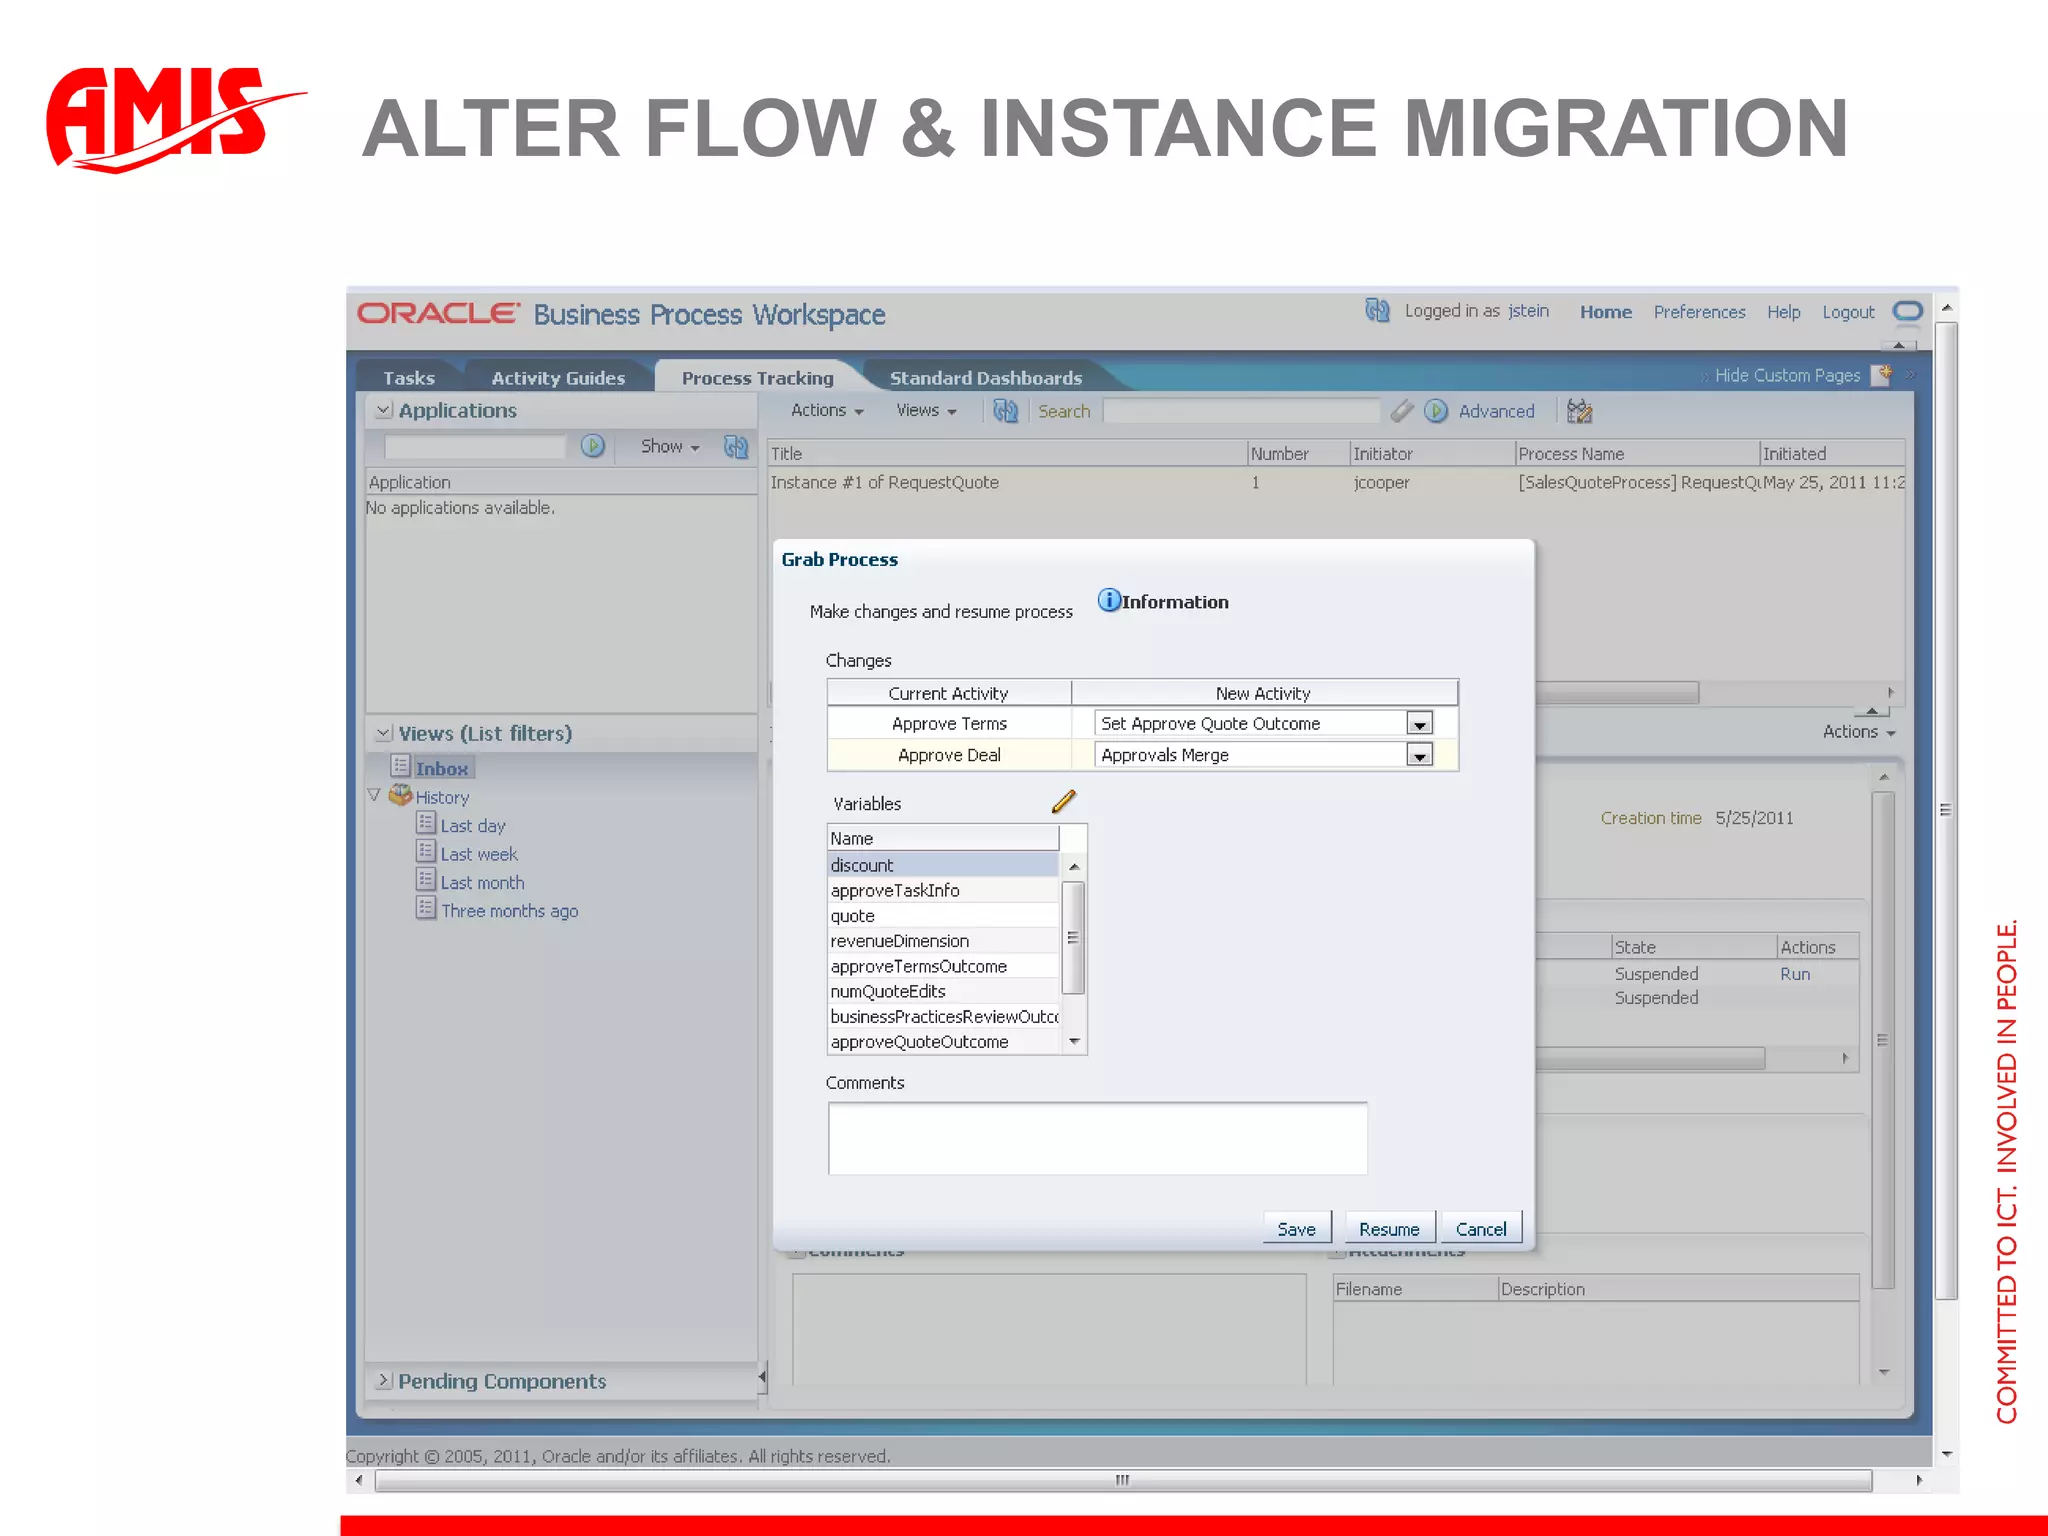2048x1536 pixels.
Task: Click refresh icon next to Logged in
Action: (x=1377, y=311)
